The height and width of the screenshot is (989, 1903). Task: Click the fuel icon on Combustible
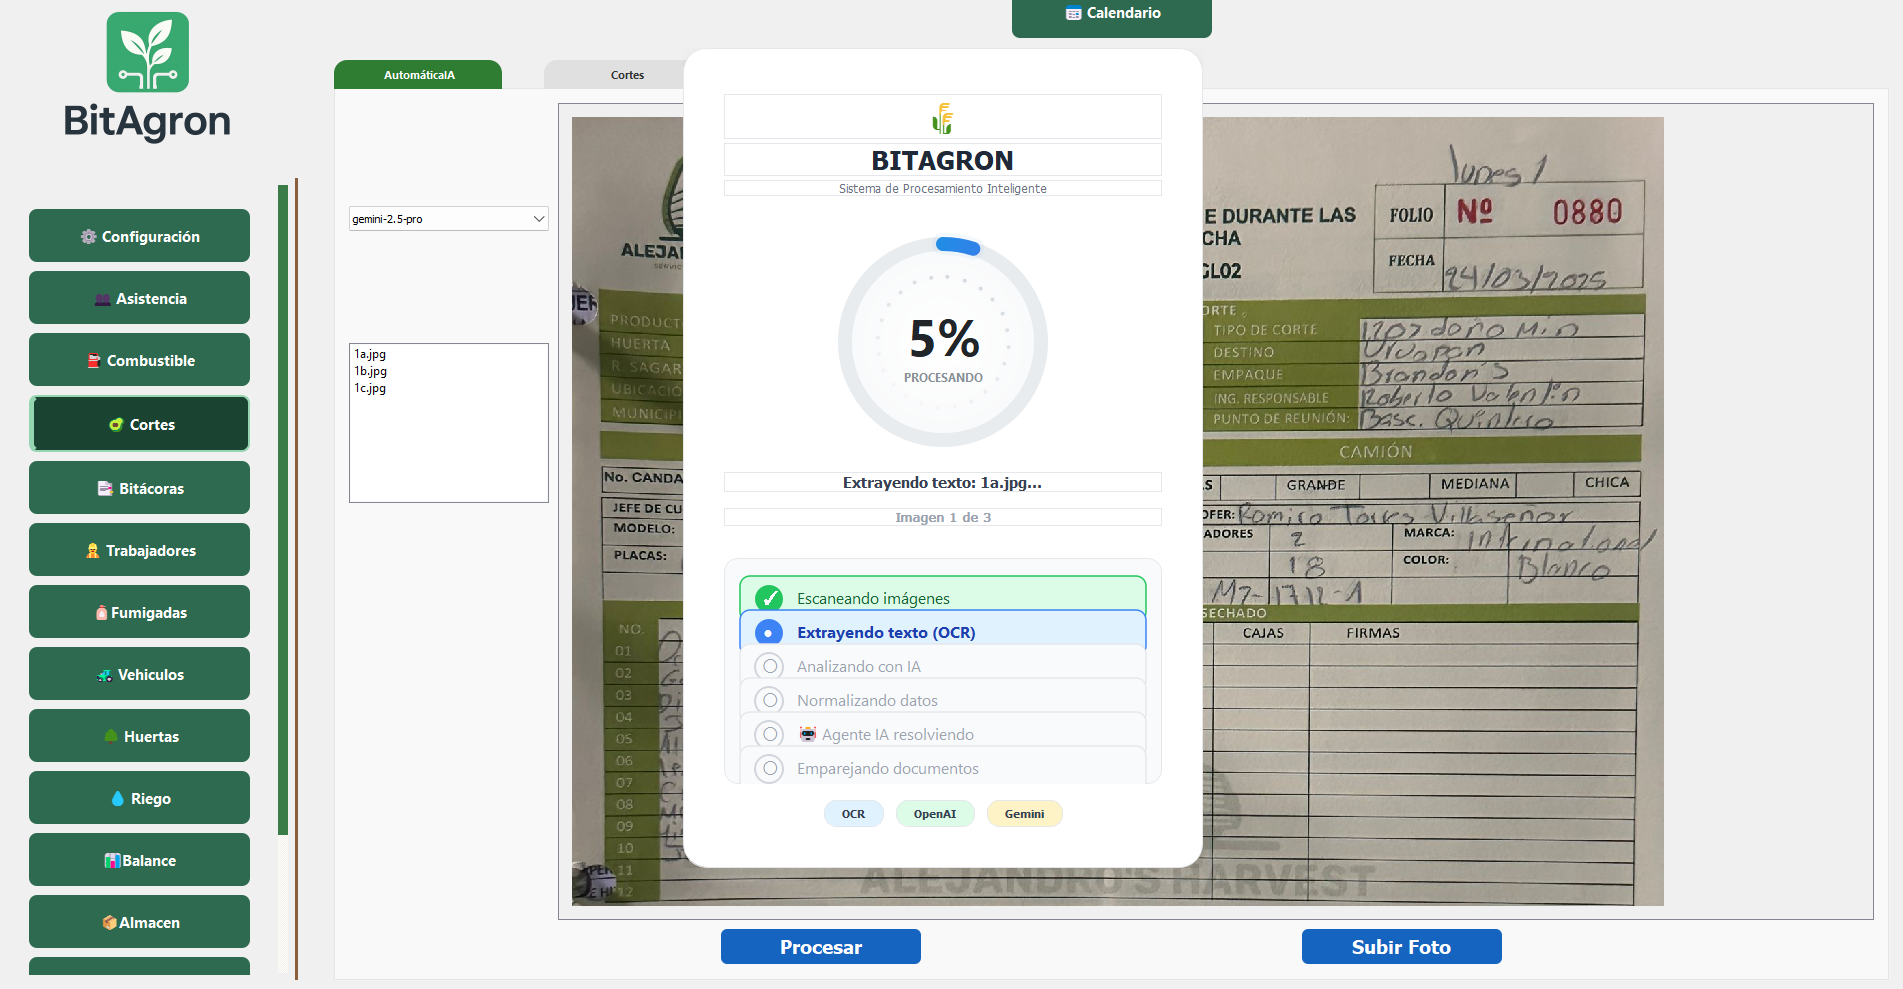click(x=94, y=361)
